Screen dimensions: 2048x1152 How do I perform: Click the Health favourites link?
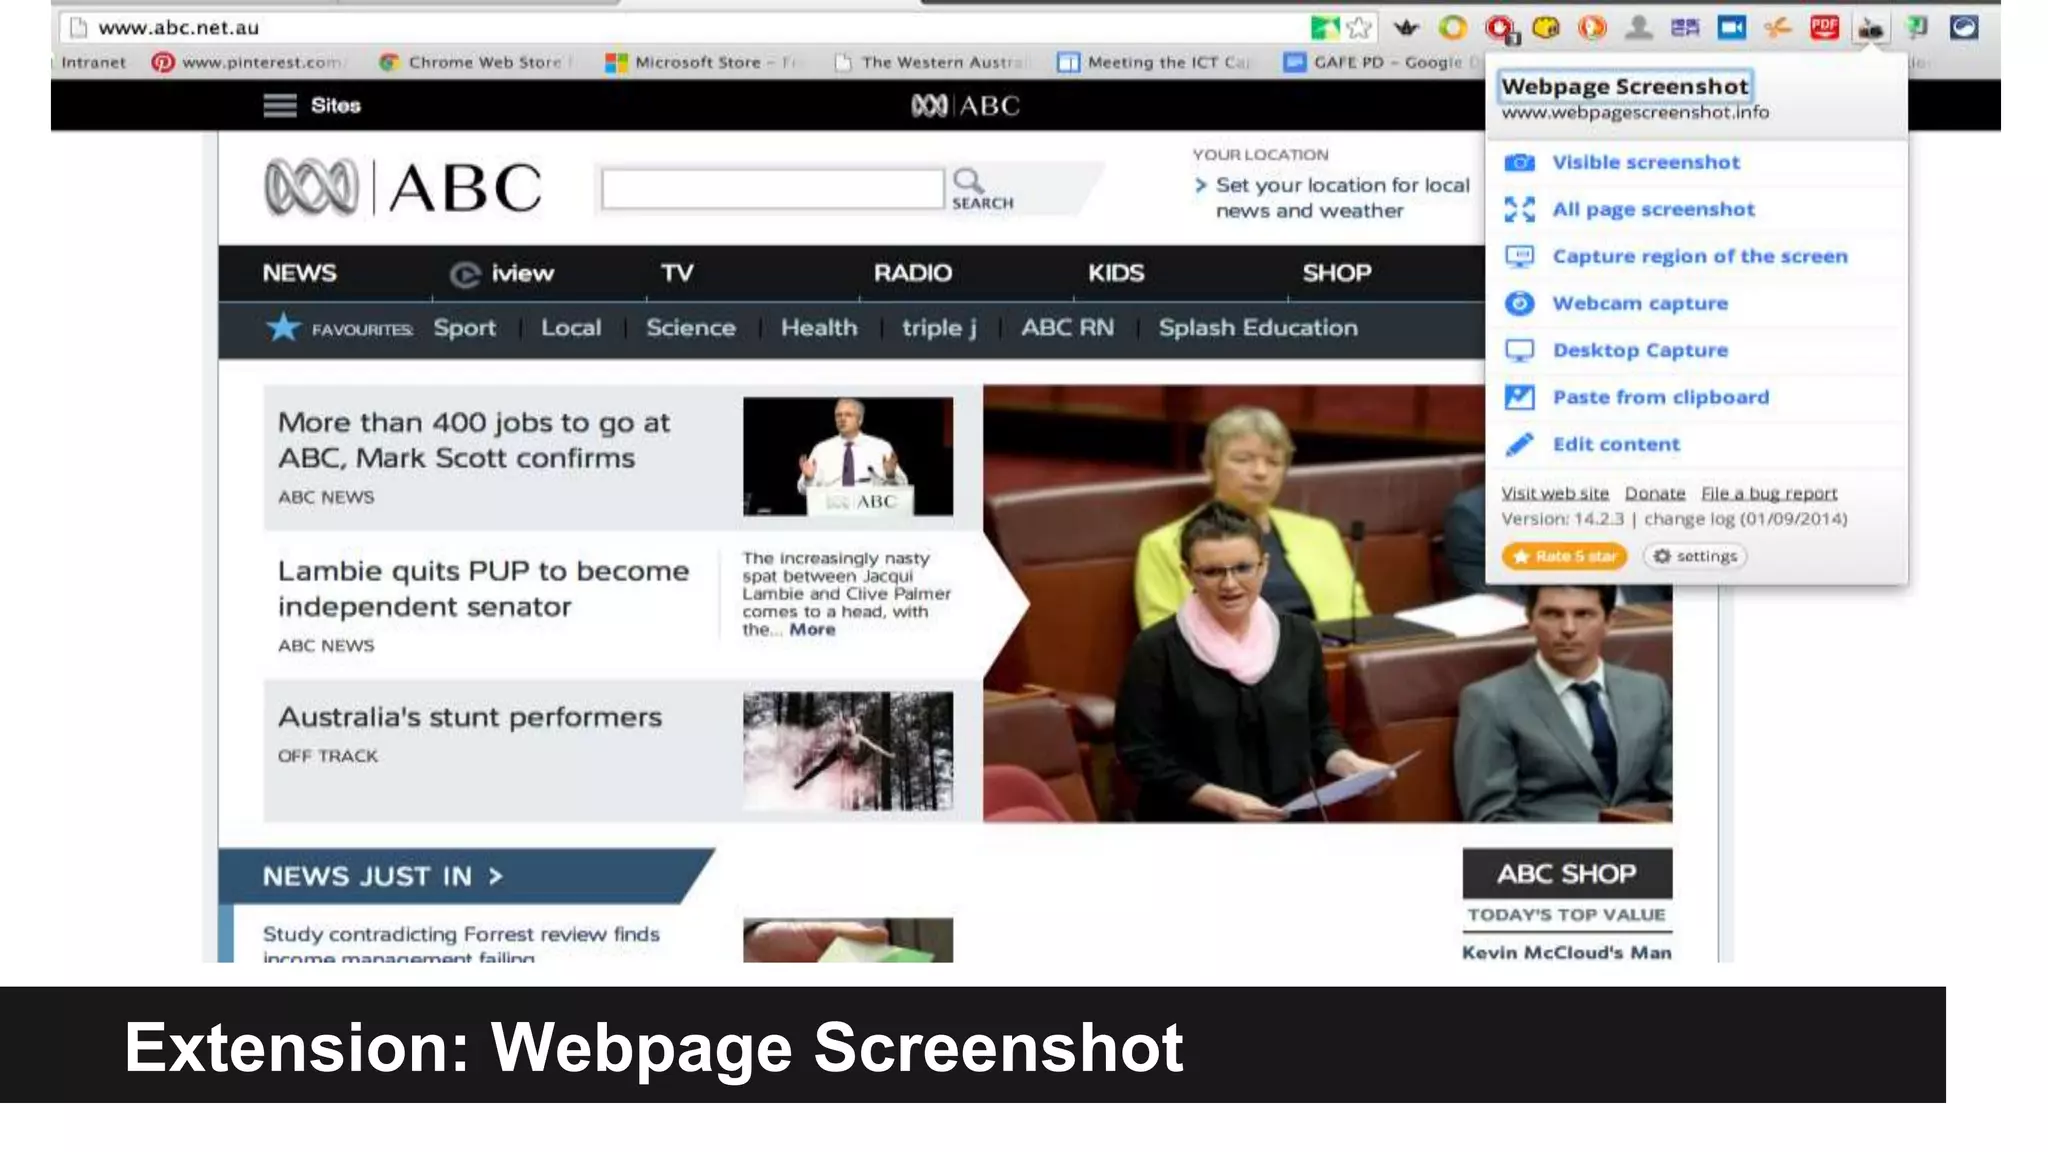819,328
